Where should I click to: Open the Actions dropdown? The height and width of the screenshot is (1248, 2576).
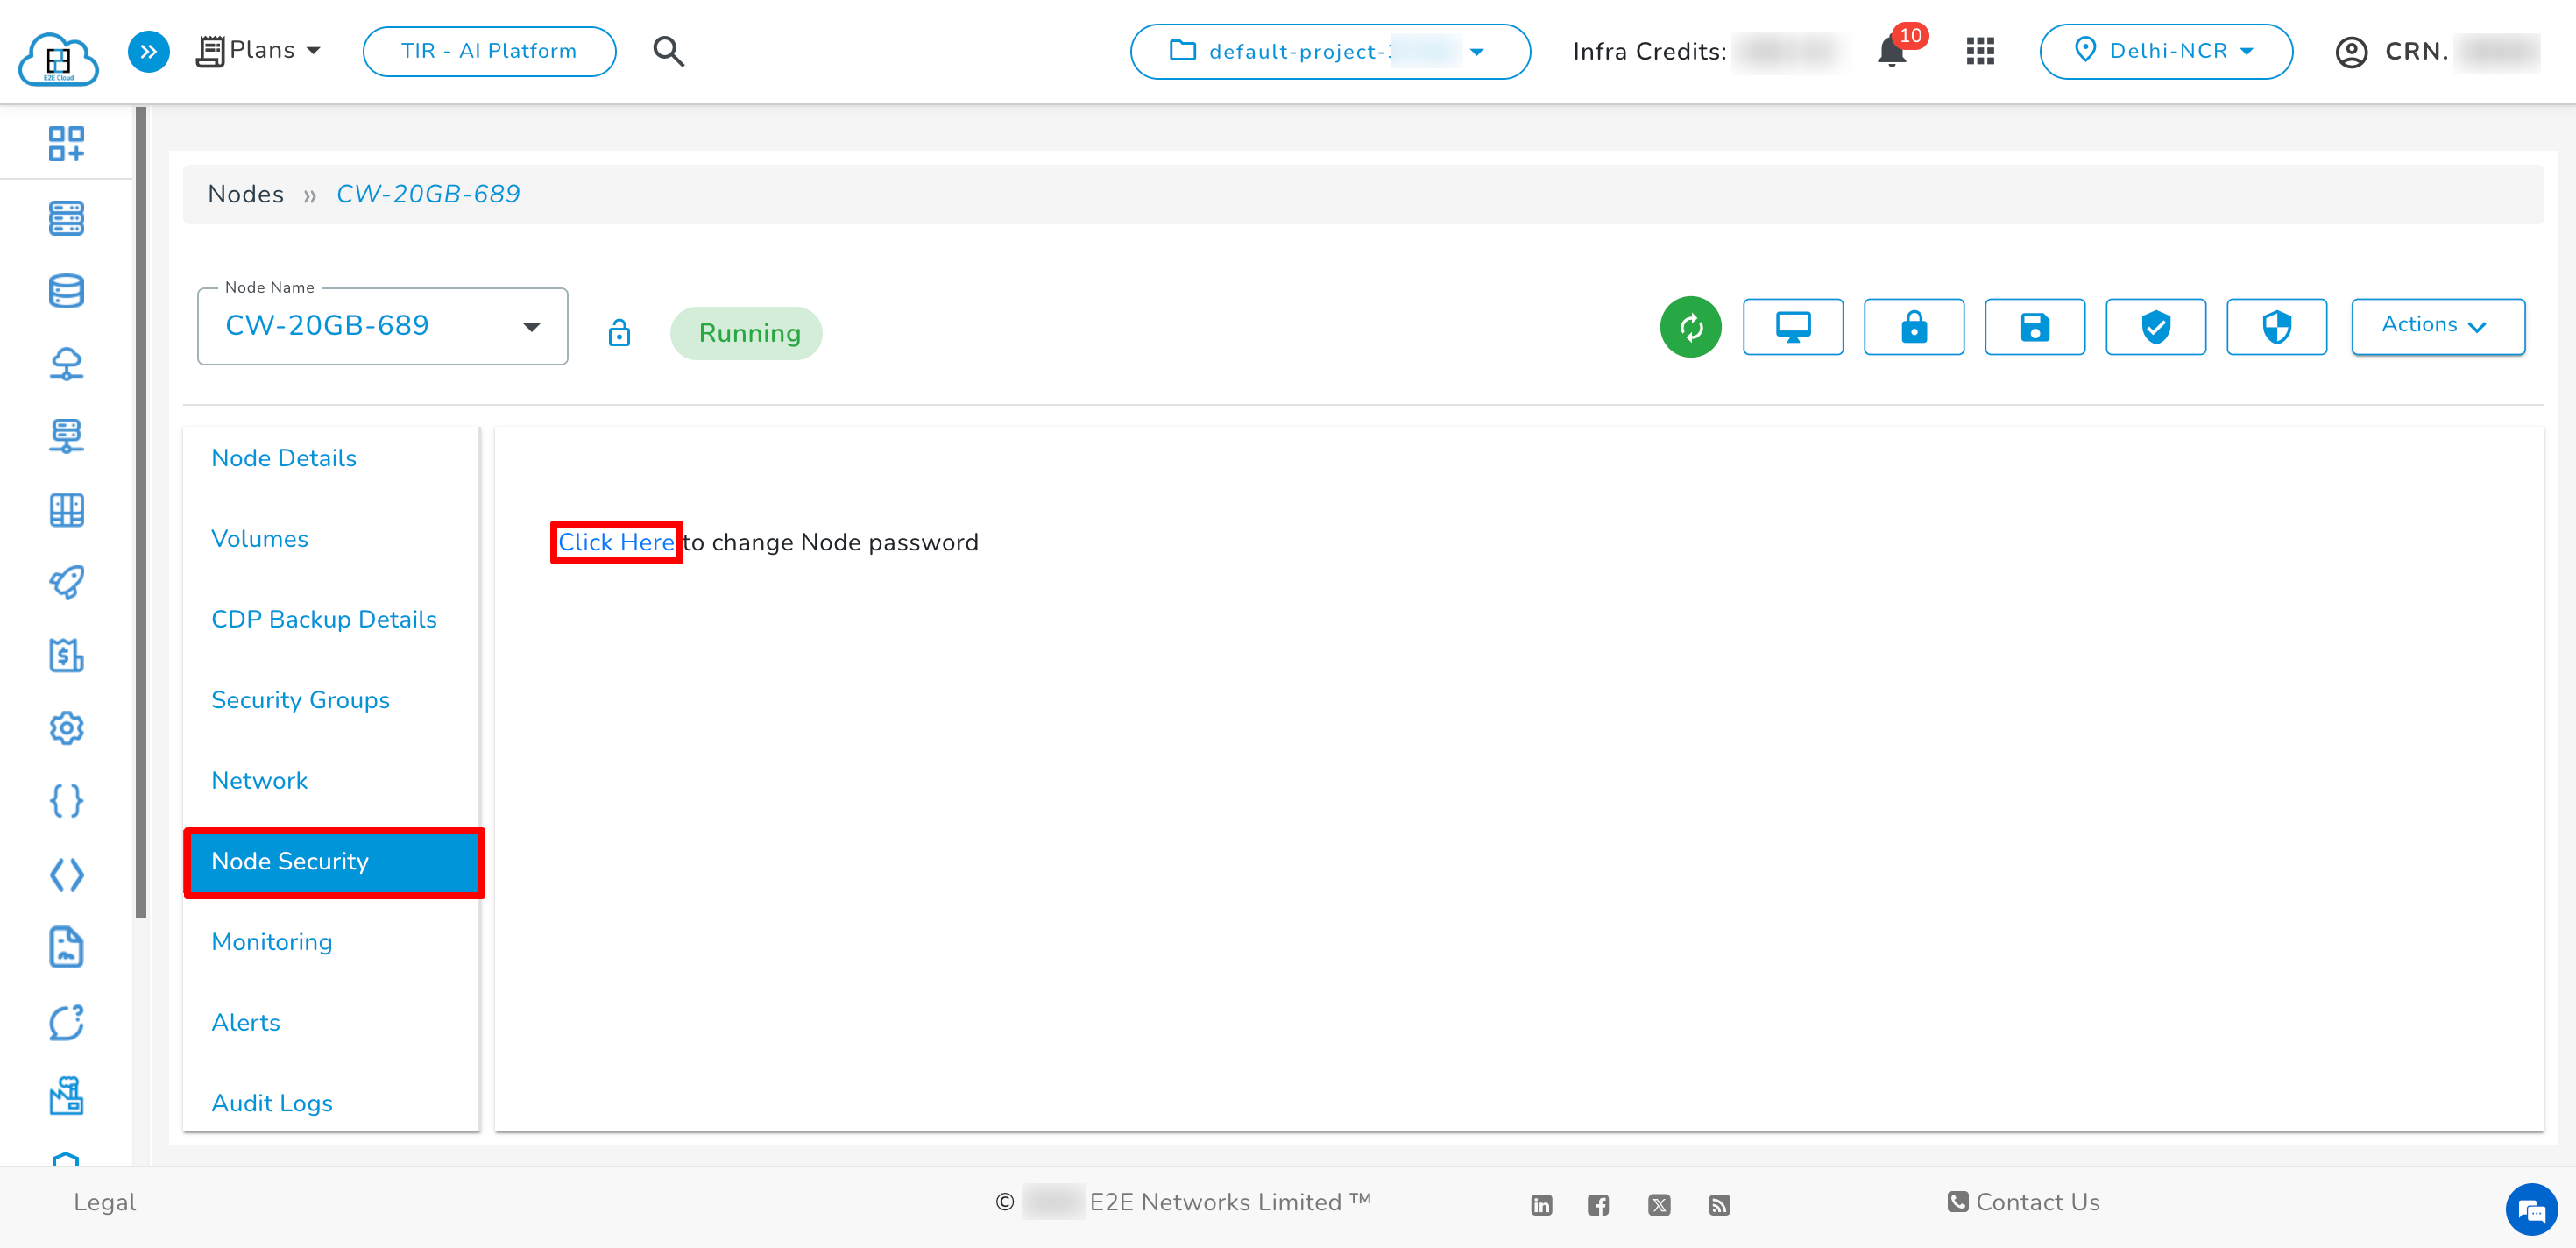pos(2437,326)
